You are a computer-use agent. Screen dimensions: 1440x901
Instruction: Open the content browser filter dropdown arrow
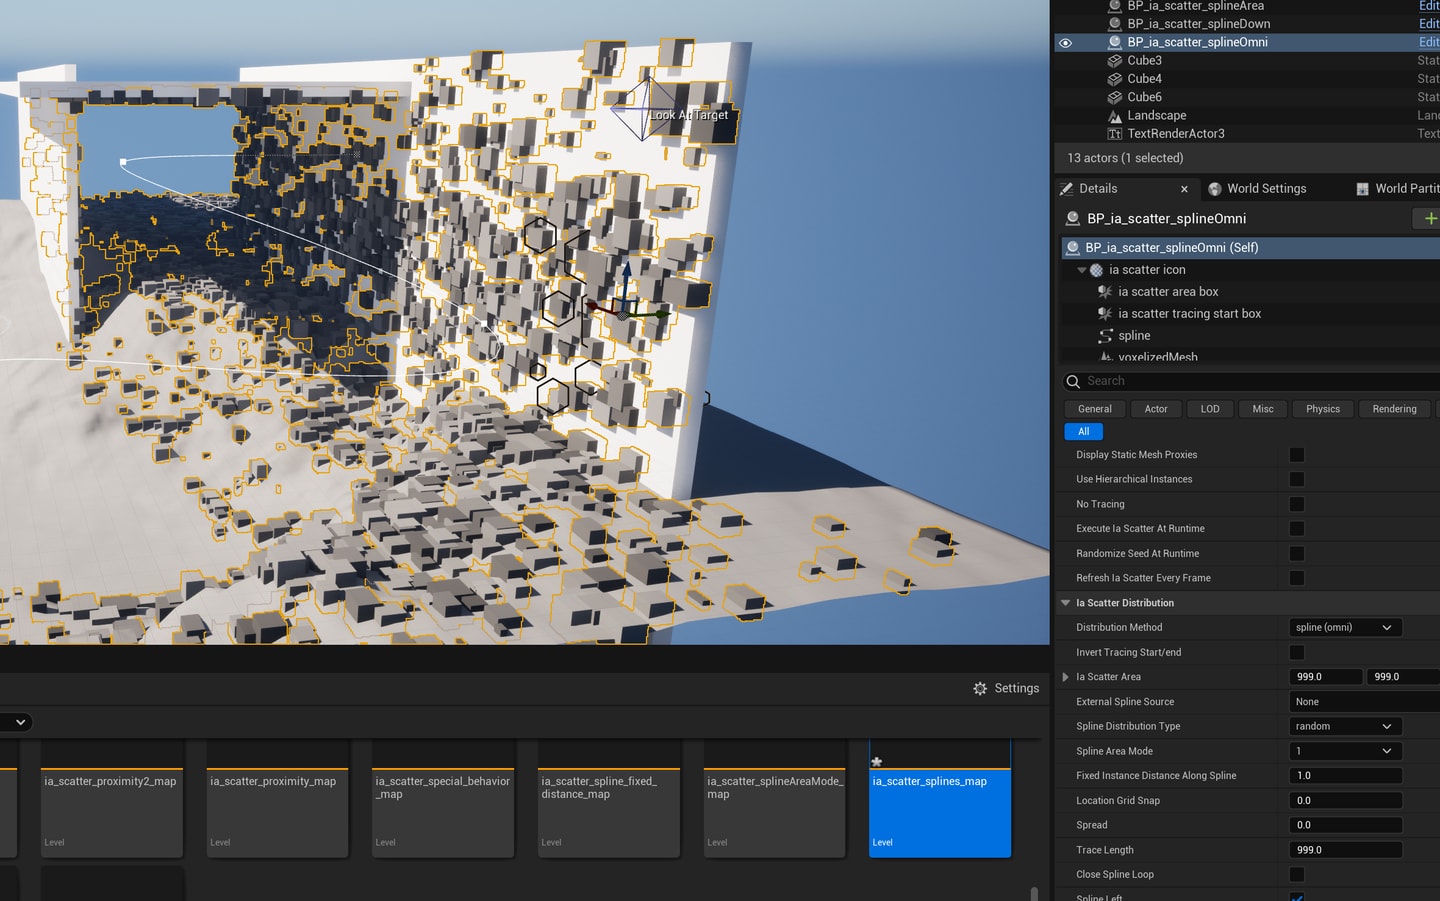[x=20, y=722]
